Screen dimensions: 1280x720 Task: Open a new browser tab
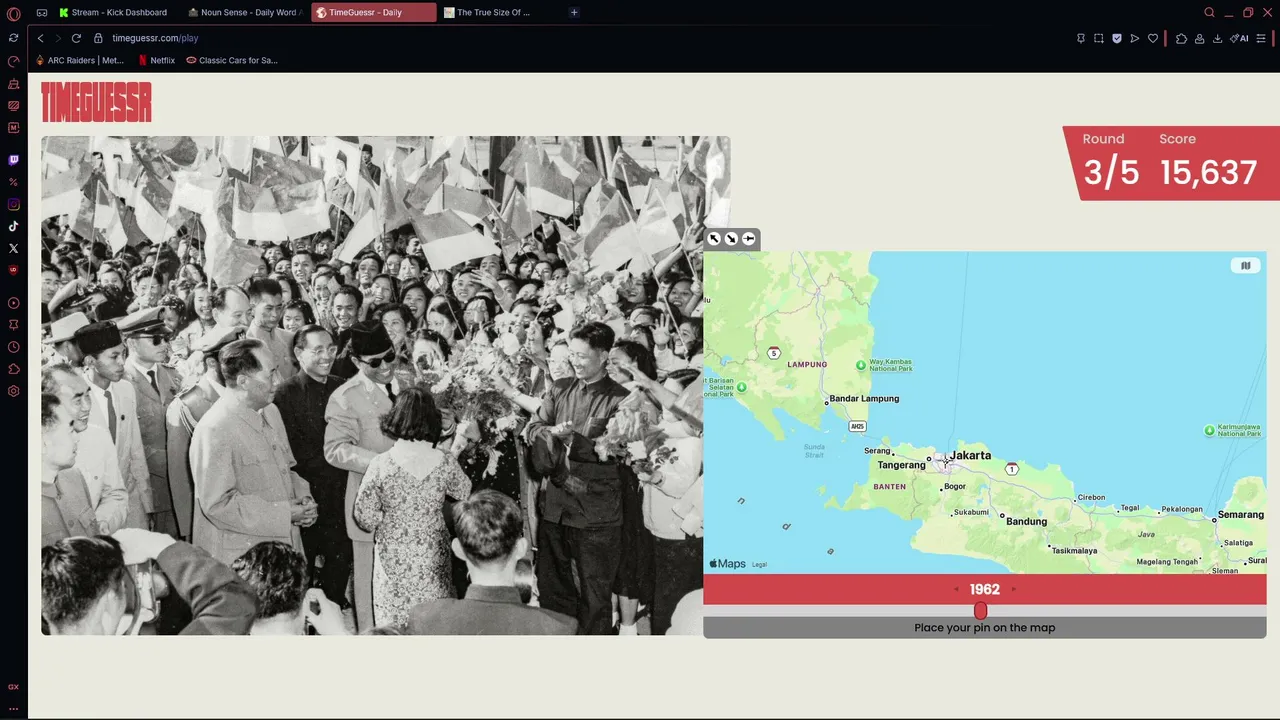click(574, 13)
